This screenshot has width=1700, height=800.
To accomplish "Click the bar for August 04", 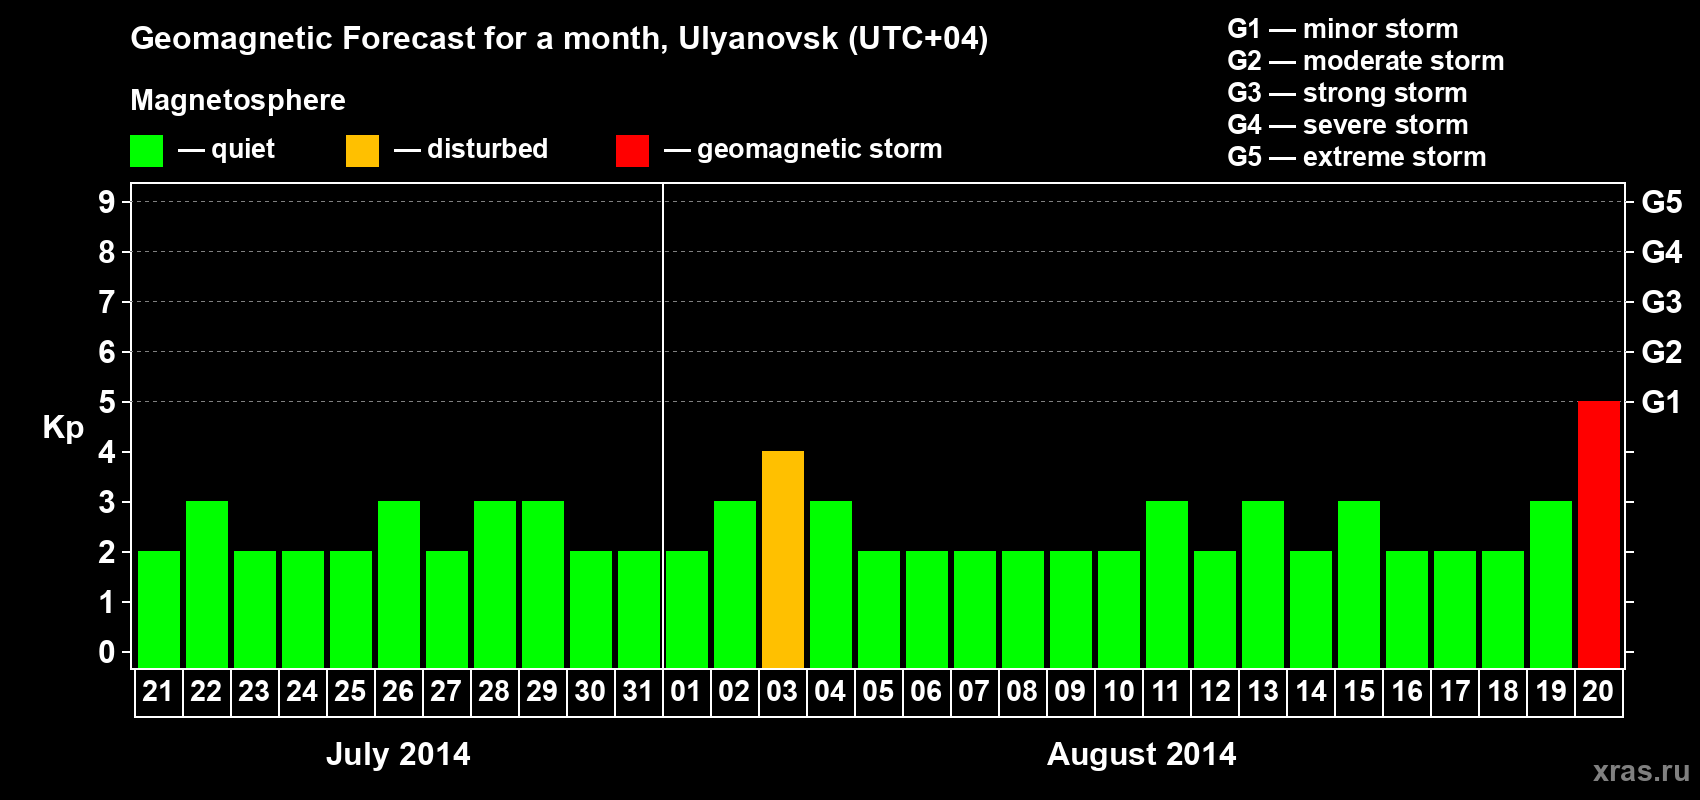I will click(x=830, y=584).
